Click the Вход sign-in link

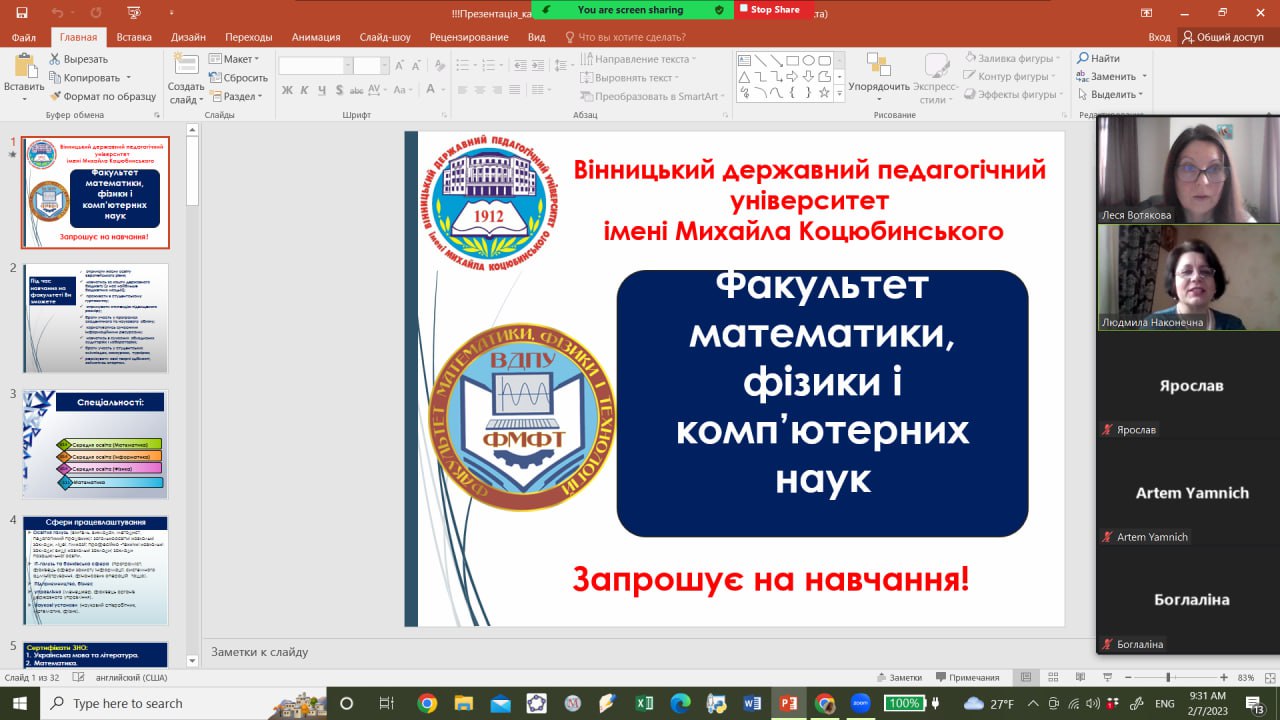(x=1159, y=37)
